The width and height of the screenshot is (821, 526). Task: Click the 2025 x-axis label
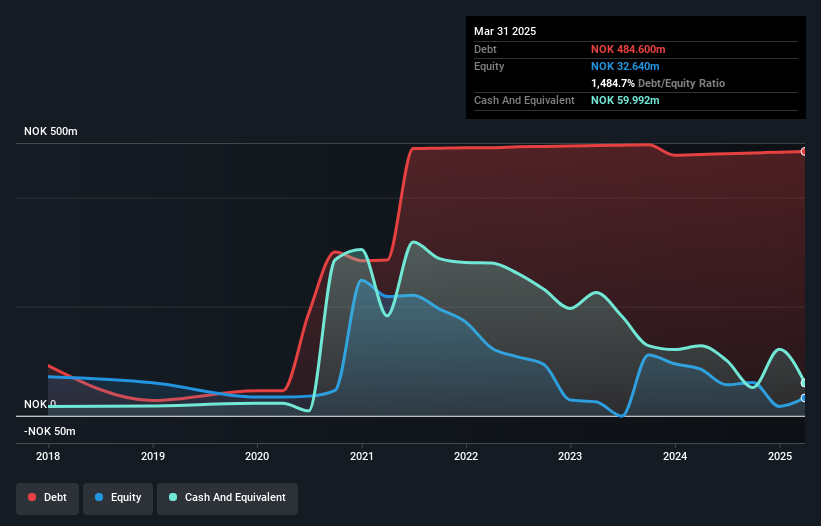780,456
